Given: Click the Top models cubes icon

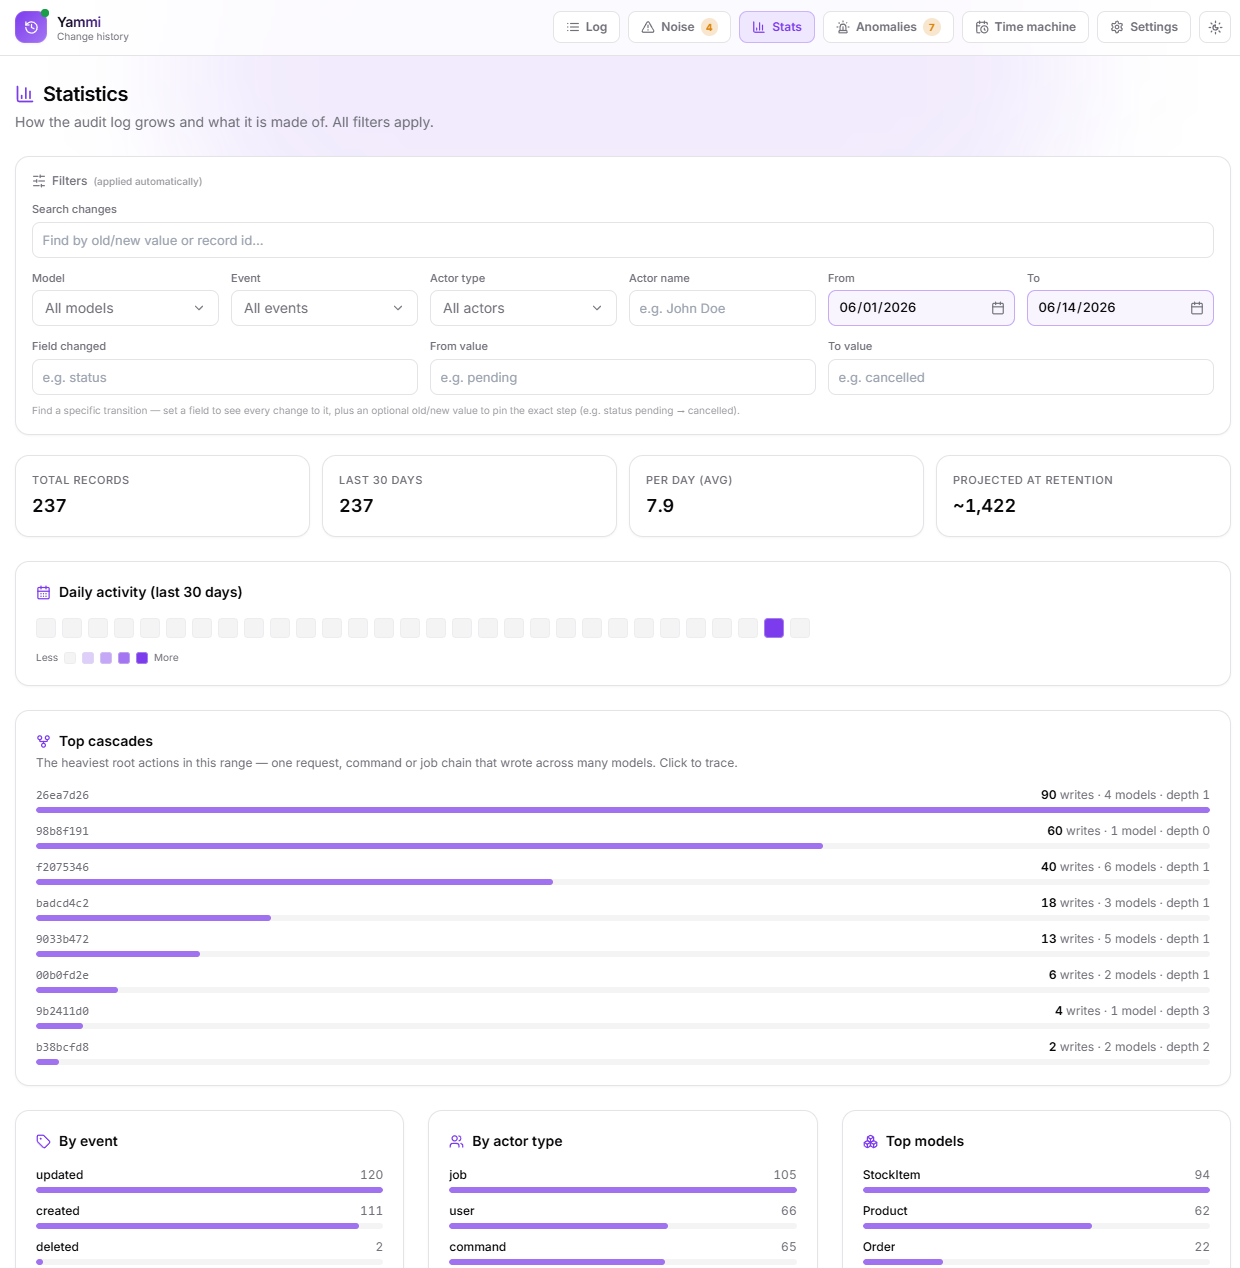Looking at the screenshot, I should (x=870, y=1141).
